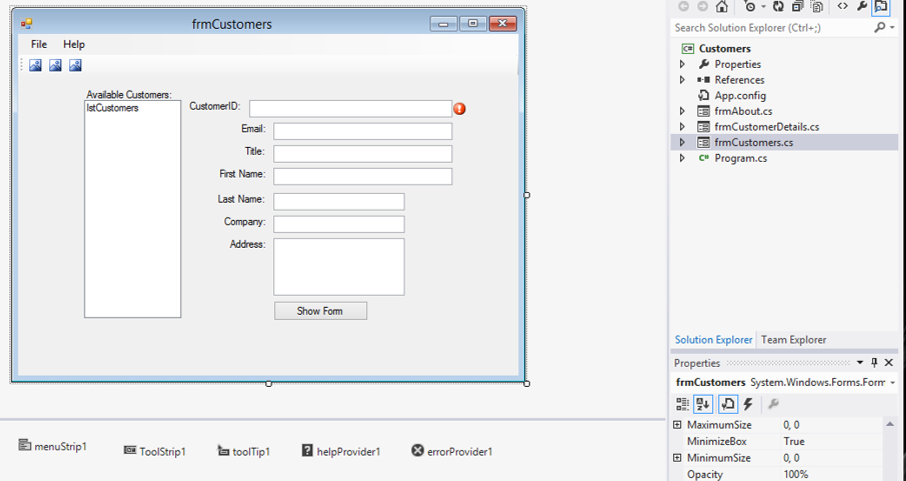
Task: Click the First Name text box
Action: pyautogui.click(x=363, y=176)
